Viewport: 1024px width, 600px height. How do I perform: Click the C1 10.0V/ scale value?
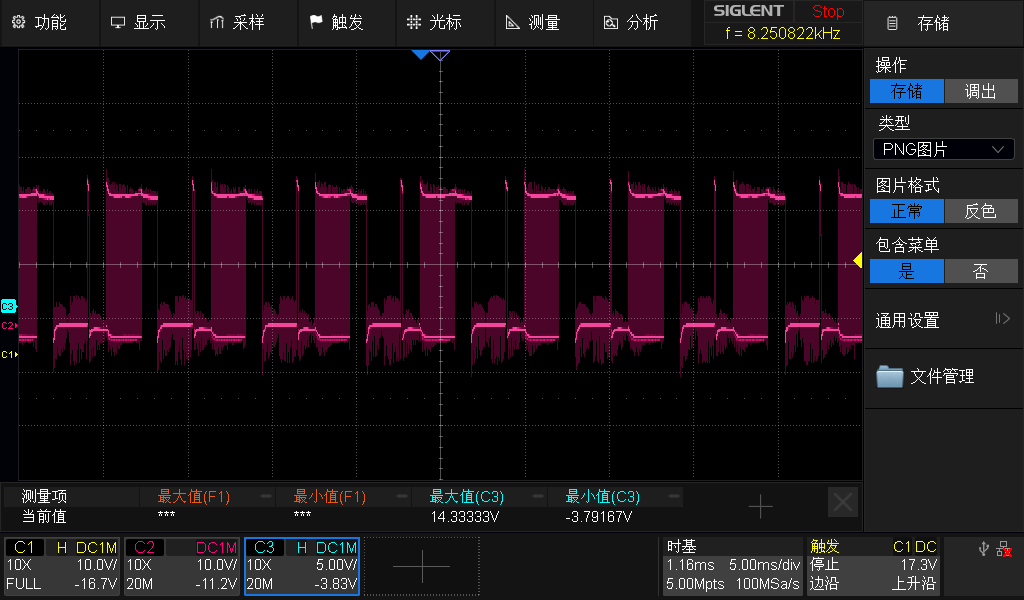point(97,565)
